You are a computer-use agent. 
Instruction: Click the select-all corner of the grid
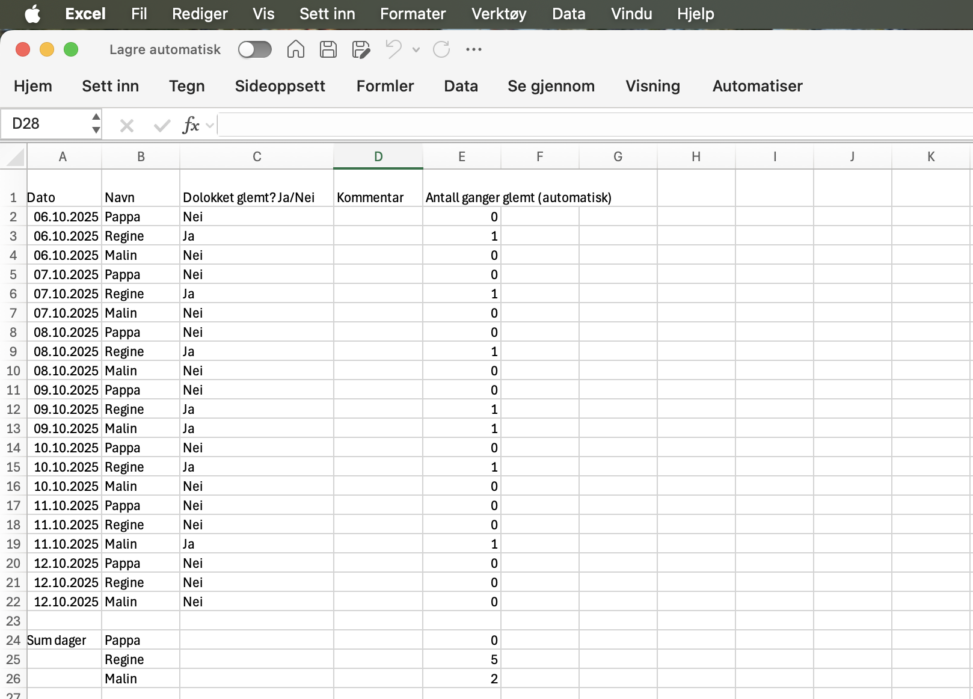13,157
